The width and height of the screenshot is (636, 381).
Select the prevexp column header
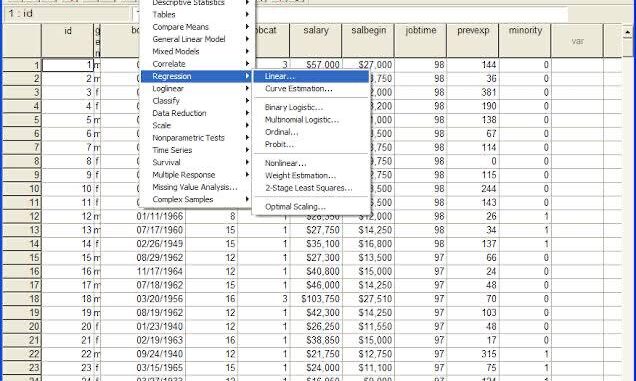[x=473, y=40]
